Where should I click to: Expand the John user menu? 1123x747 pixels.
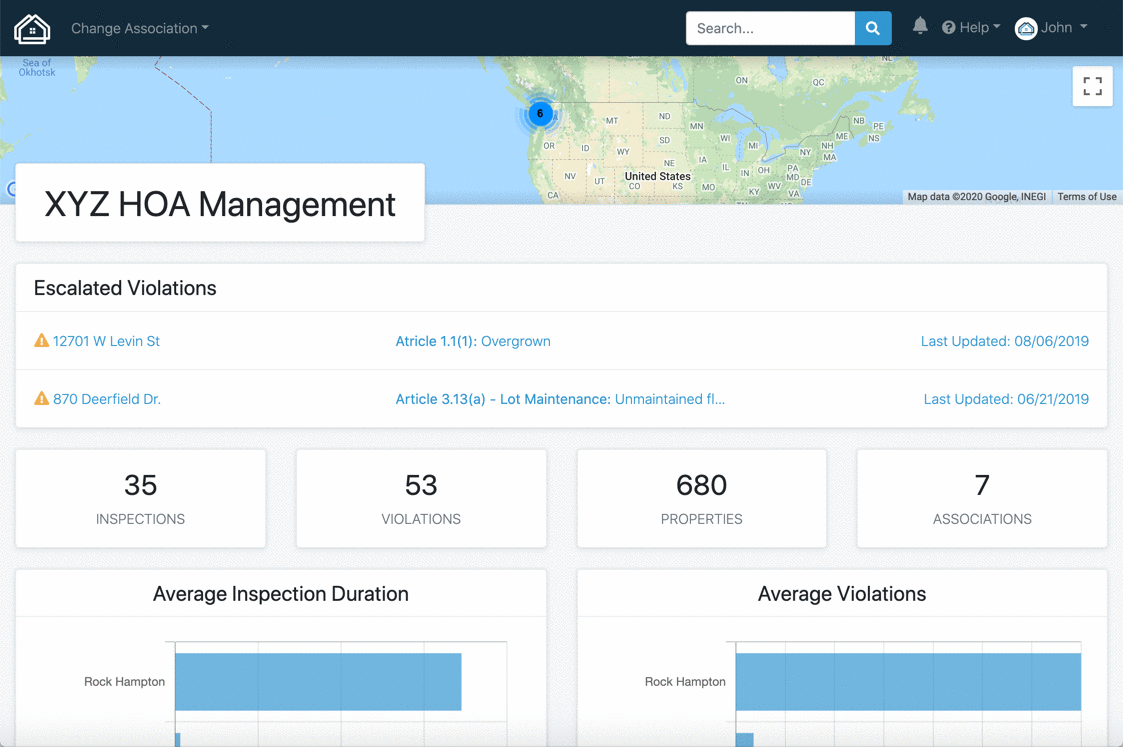(1064, 27)
